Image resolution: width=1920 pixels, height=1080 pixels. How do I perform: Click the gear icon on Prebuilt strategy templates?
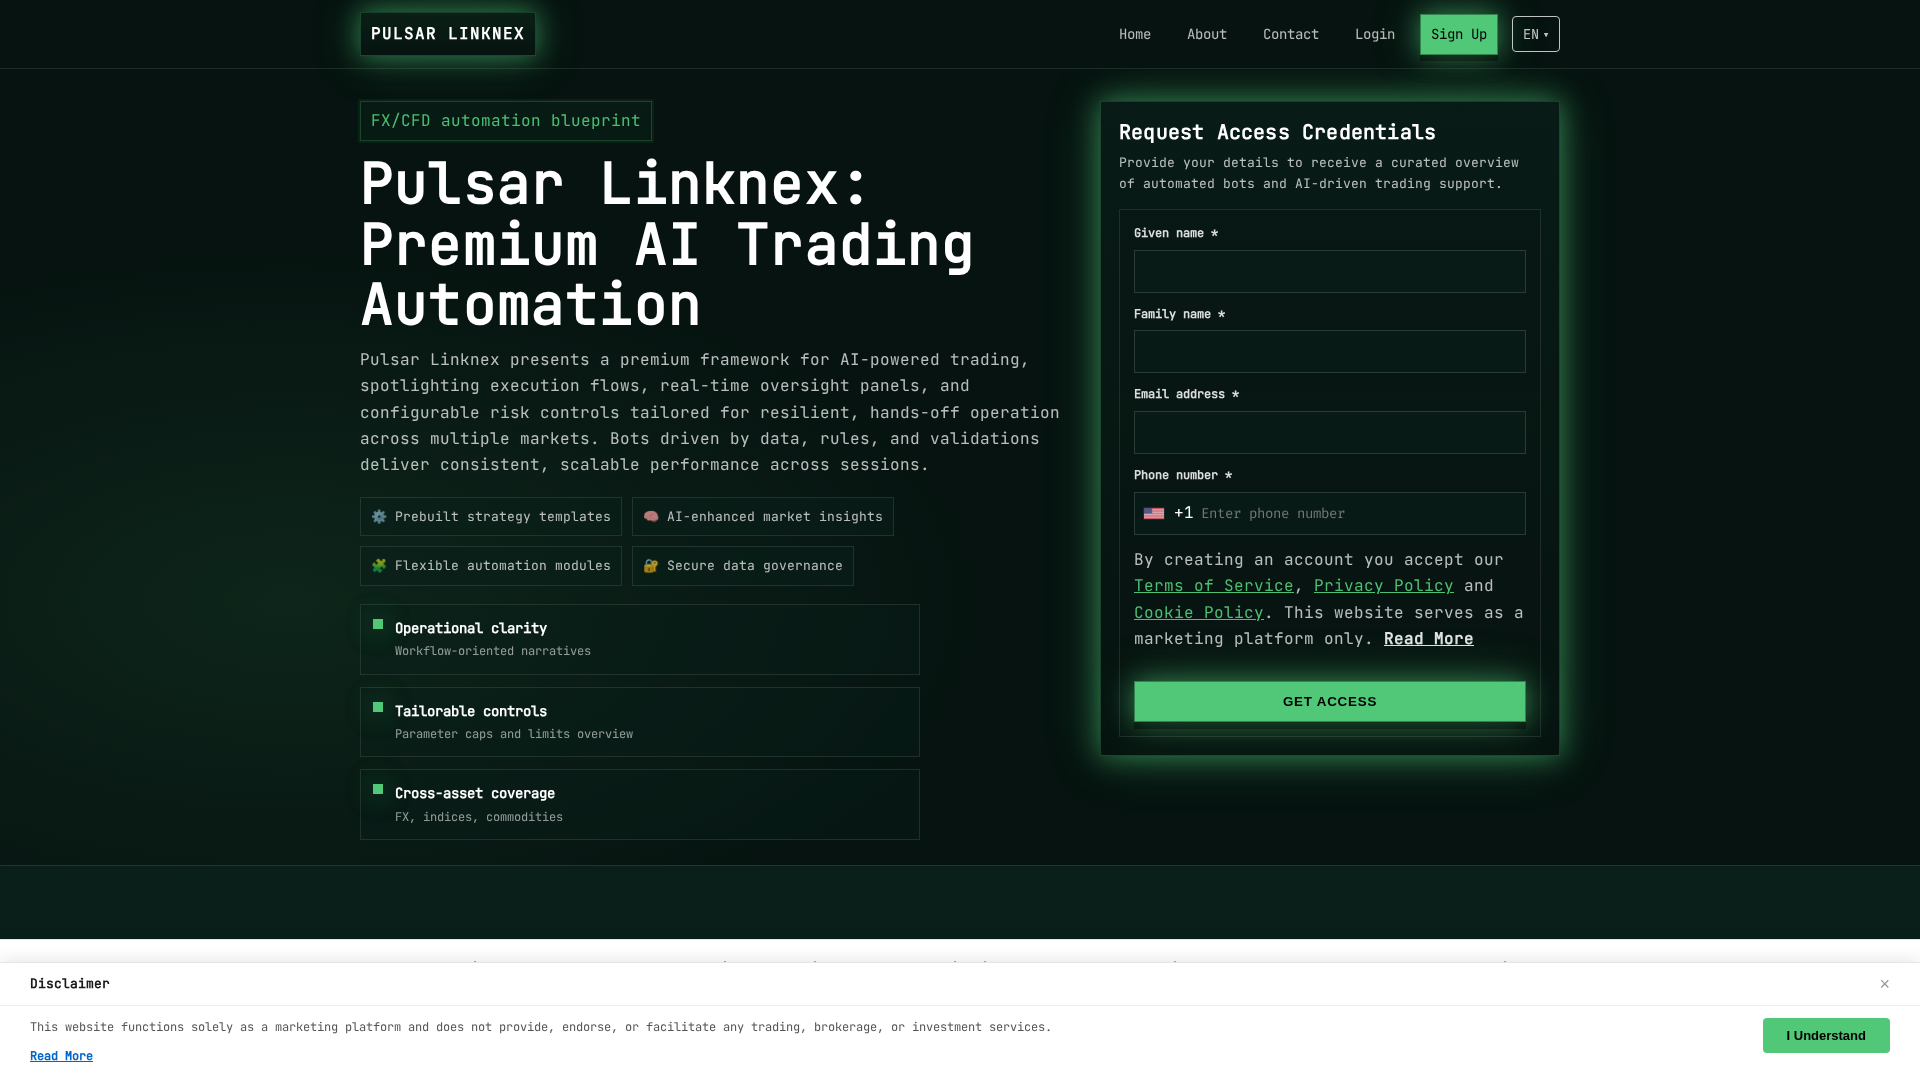tap(379, 517)
